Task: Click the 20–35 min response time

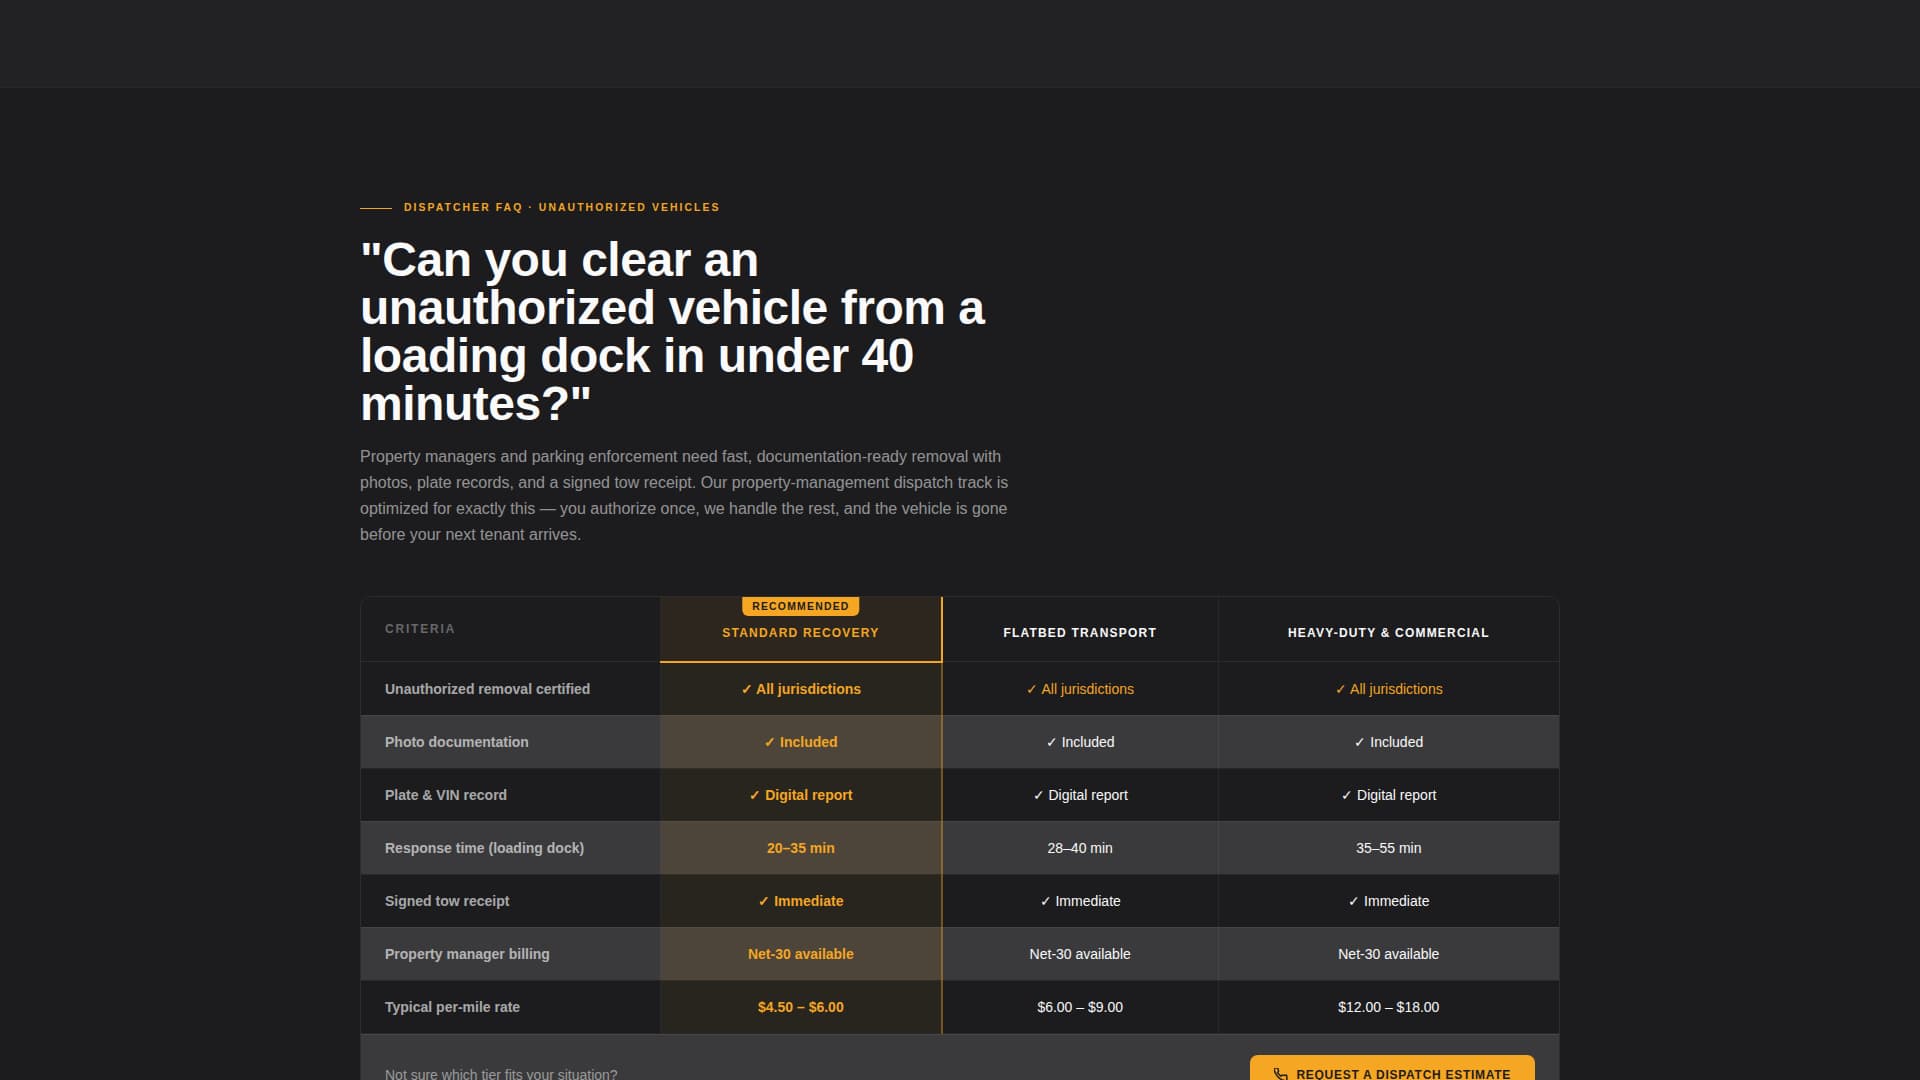Action: [x=800, y=848]
